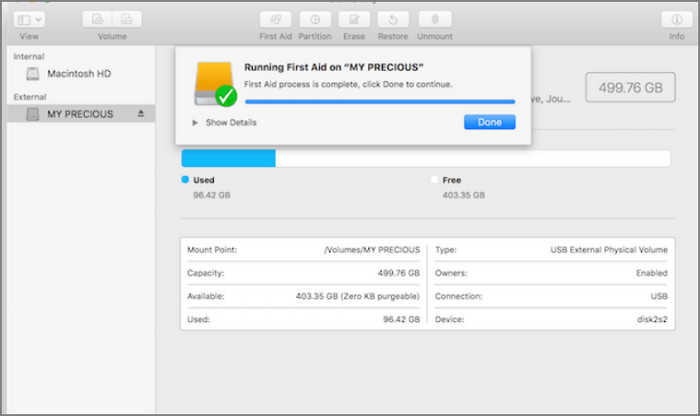Select the Erase toolbar icon
Screen dimensions: 700x416
[352, 20]
